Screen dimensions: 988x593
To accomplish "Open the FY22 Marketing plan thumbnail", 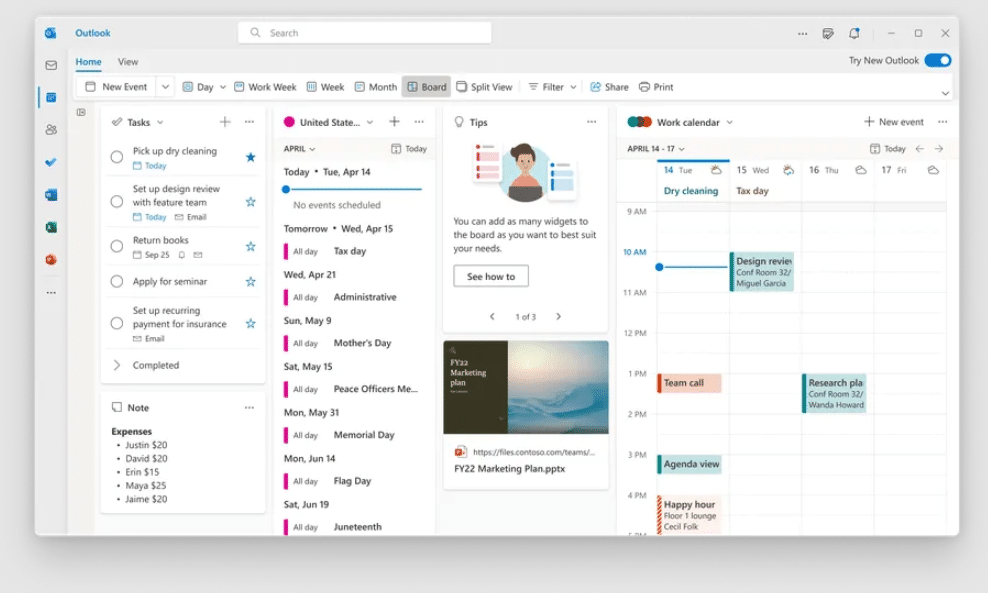I will [526, 387].
